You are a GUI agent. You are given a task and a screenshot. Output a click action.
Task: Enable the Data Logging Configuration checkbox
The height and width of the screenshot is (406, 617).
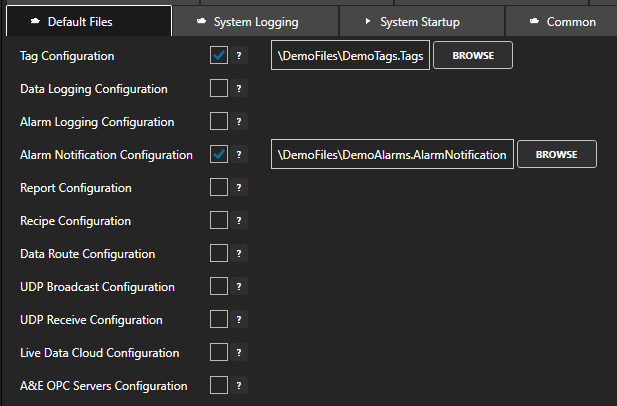219,89
